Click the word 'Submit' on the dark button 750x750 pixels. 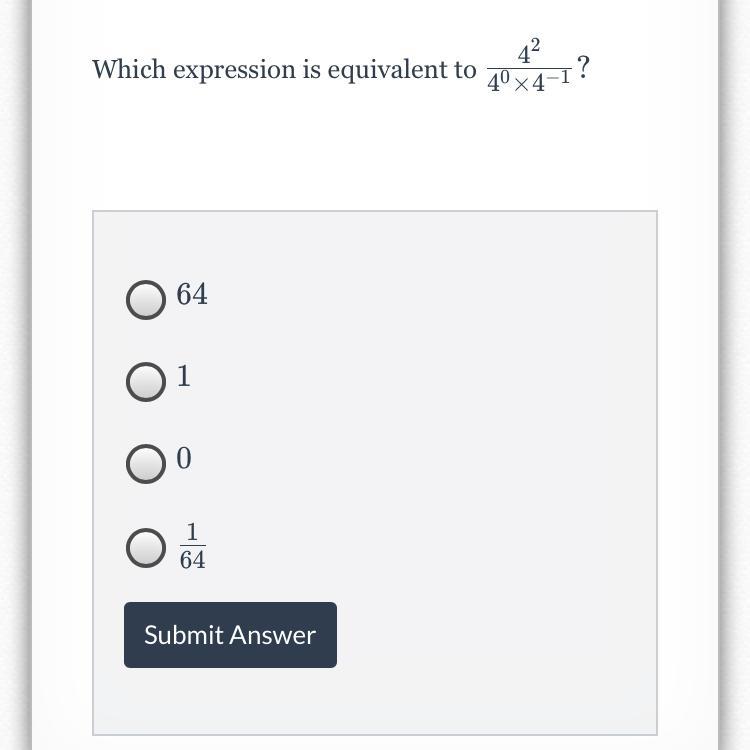point(184,635)
